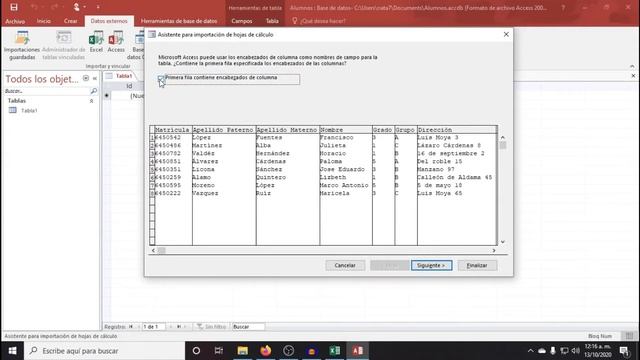Click the Buscar box in the record navigator
640x360 pixels.
248,327
